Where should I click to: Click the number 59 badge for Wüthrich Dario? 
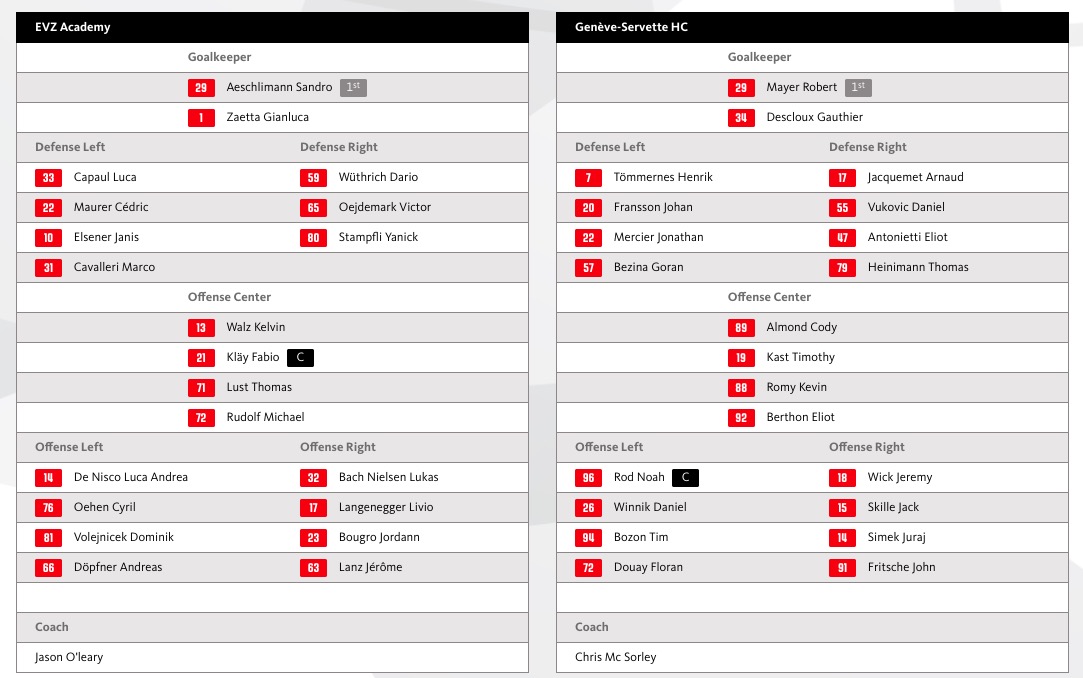[313, 178]
